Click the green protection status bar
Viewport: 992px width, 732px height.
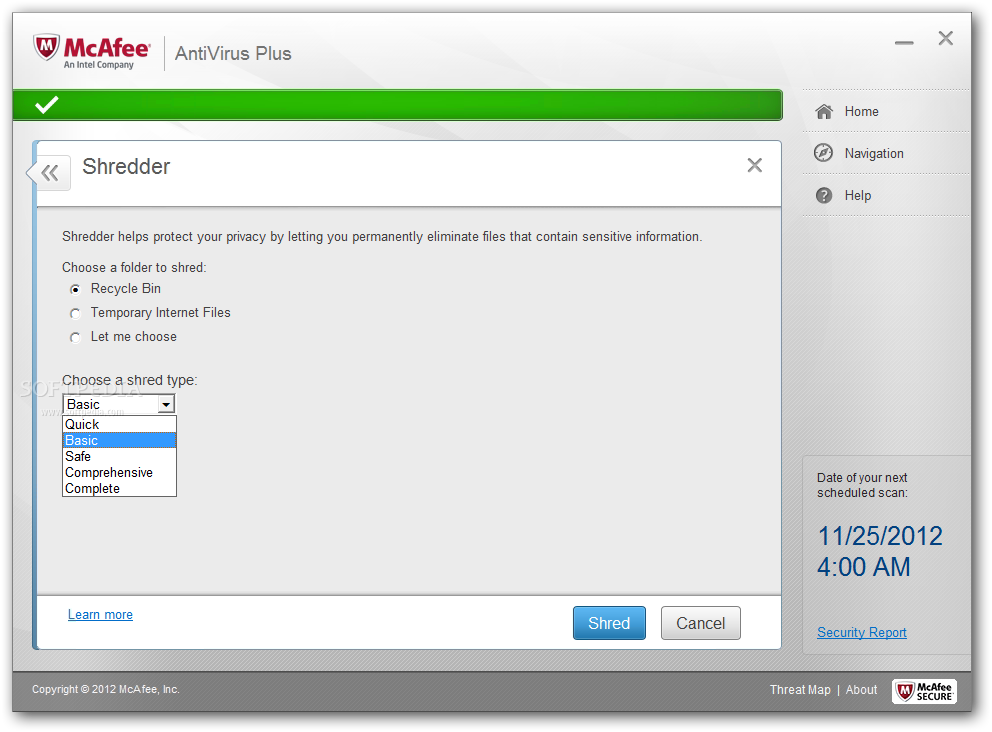(397, 105)
